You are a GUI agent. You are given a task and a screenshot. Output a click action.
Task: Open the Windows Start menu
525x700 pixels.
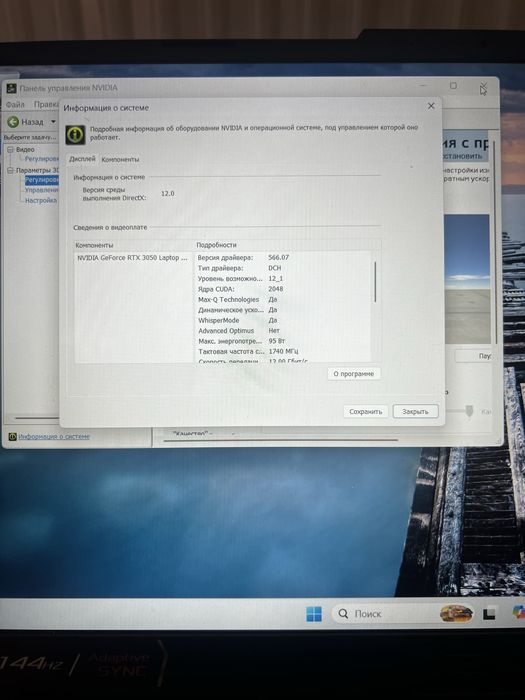click(x=314, y=614)
